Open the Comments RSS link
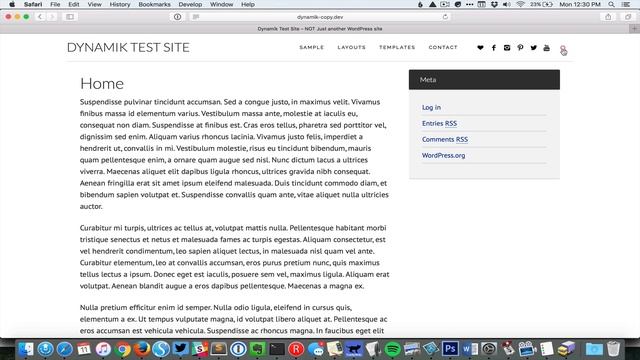Image resolution: width=640 pixels, height=360 pixels. pyautogui.click(x=445, y=139)
